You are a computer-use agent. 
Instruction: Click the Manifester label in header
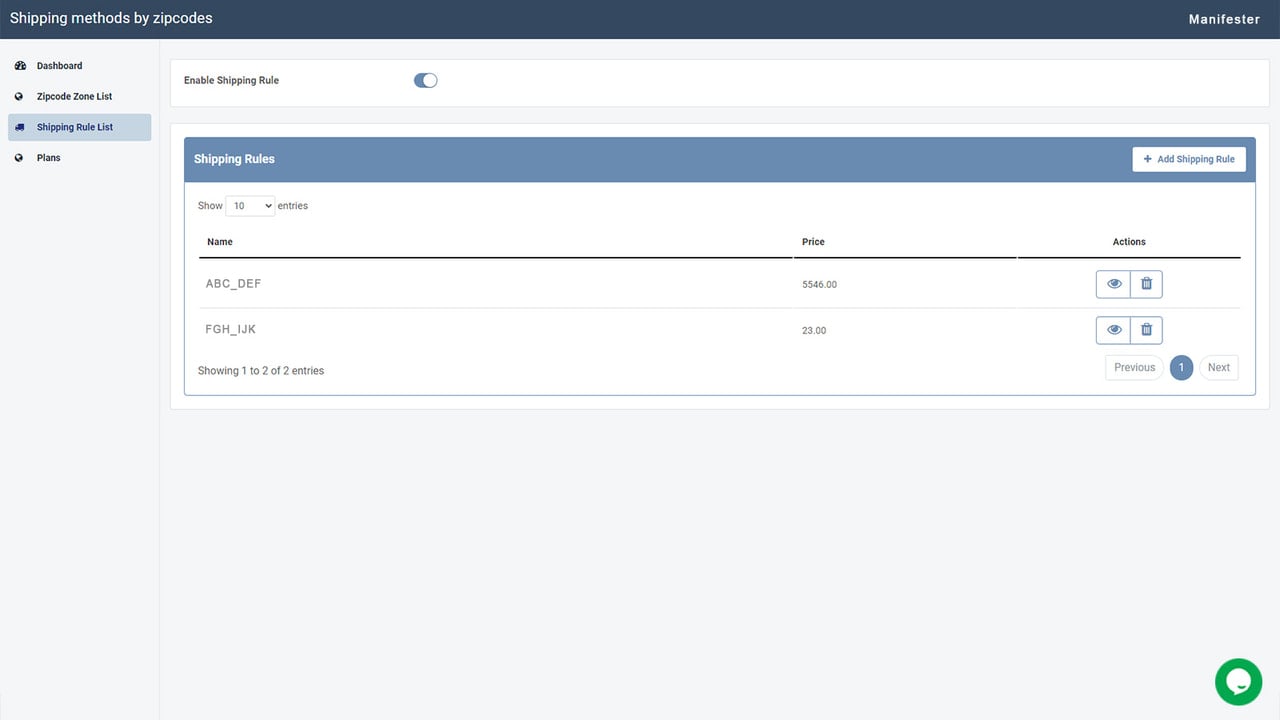pyautogui.click(x=1224, y=19)
